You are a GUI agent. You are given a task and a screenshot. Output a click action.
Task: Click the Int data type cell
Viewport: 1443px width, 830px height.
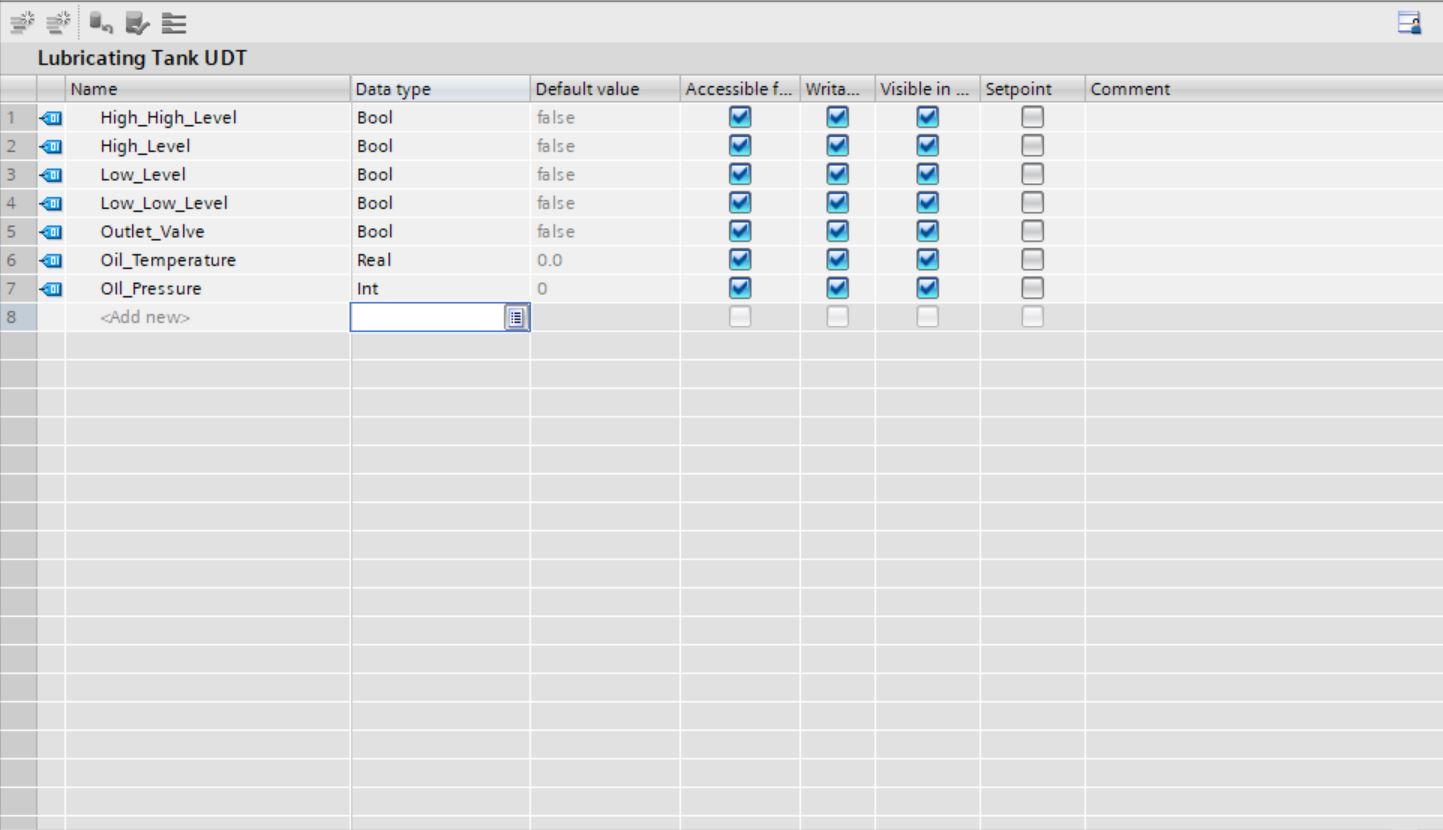(440, 289)
